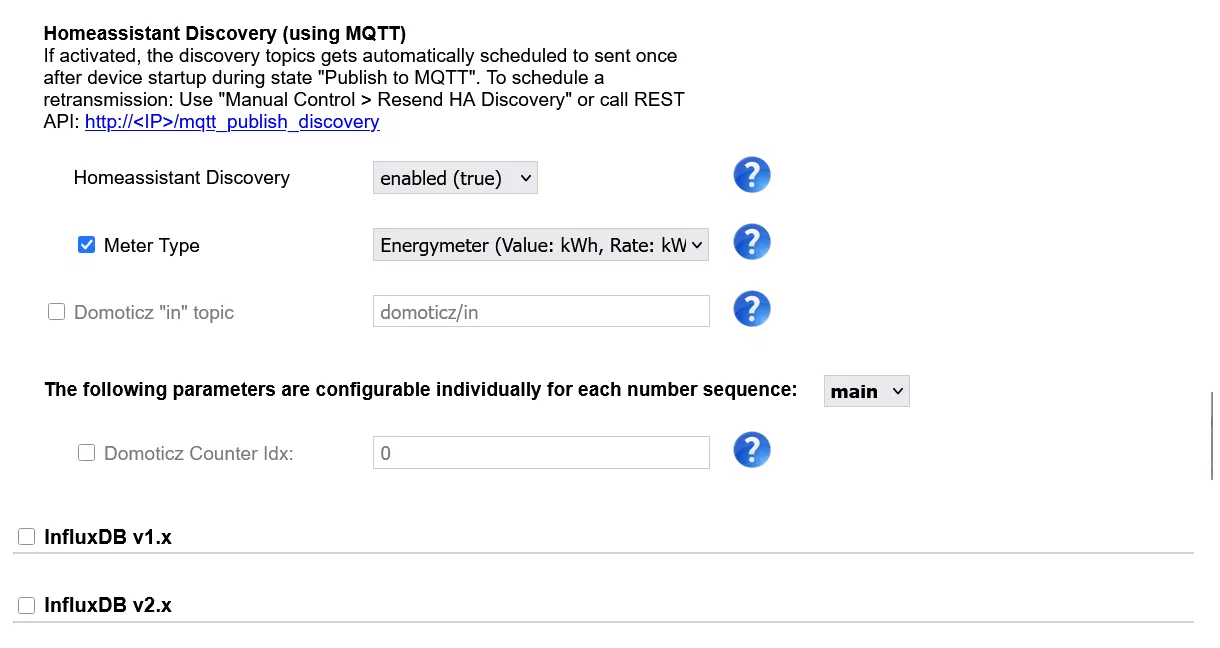Image resolution: width=1220 pixels, height=648 pixels.
Task: Expand the Meter Type Energymeter dropdown
Action: 541,245
